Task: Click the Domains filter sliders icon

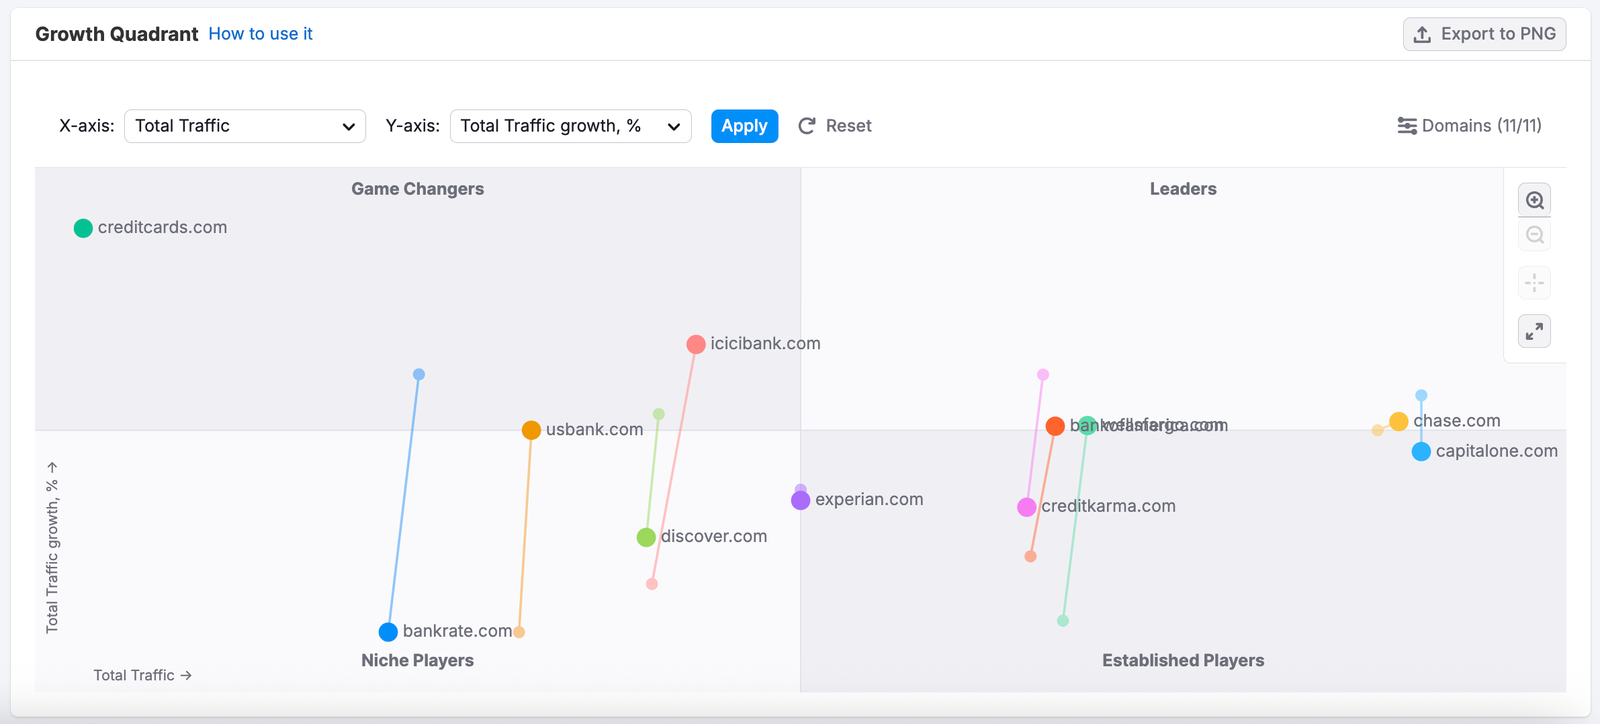Action: tap(1407, 126)
